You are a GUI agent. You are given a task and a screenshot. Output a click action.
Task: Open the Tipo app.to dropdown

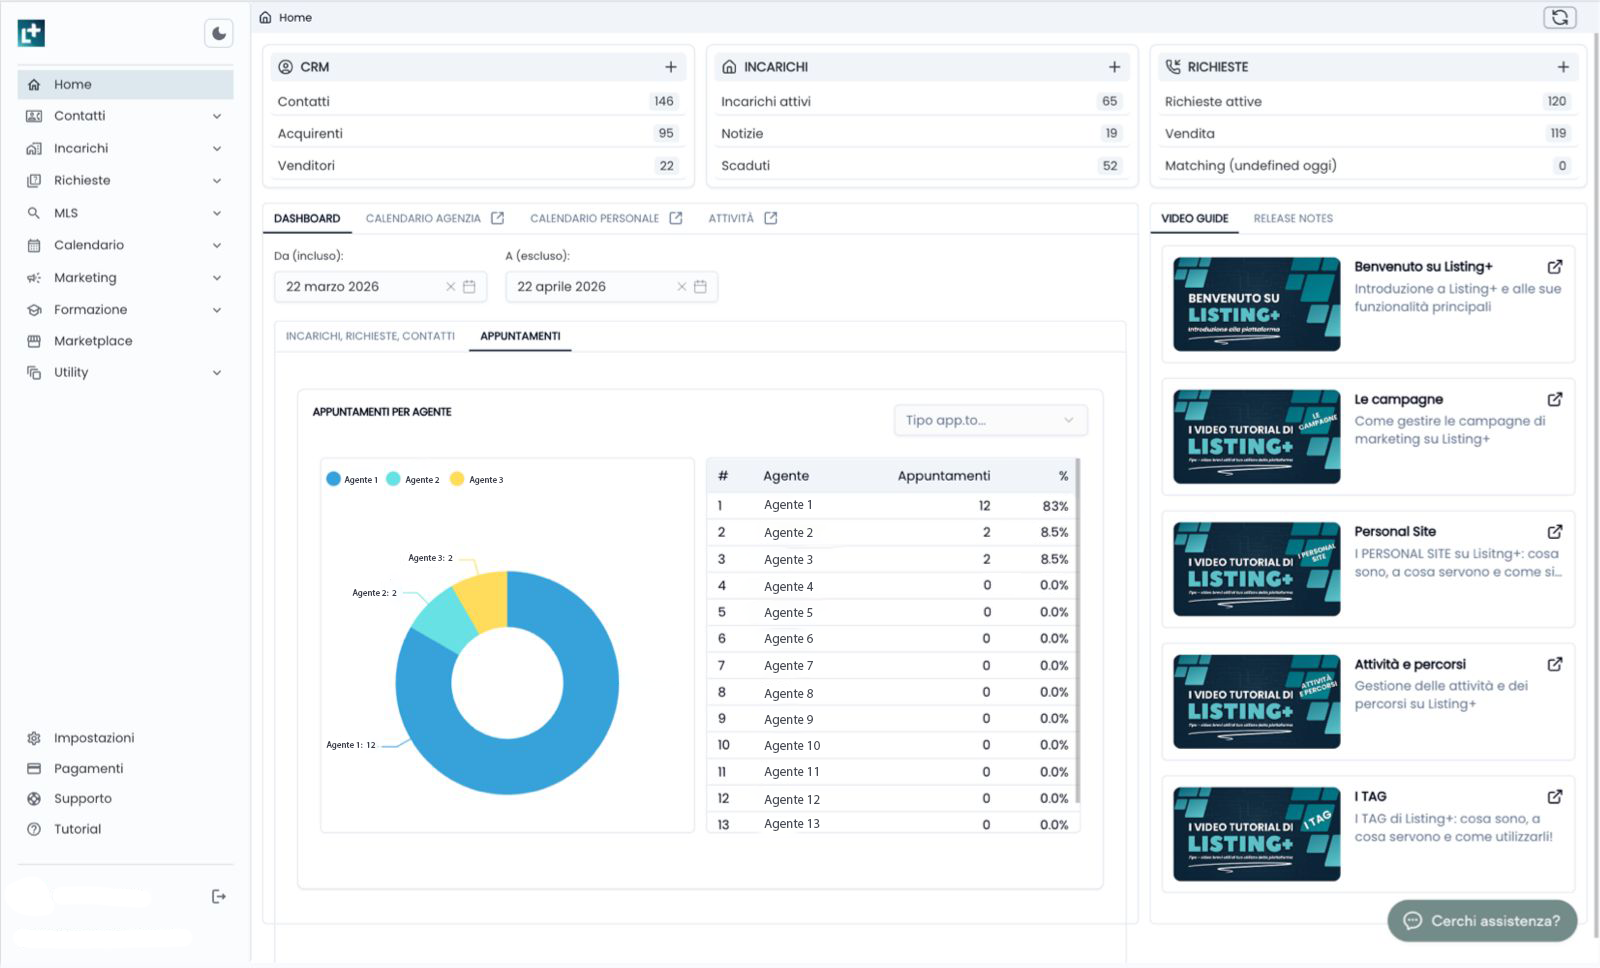coord(990,420)
